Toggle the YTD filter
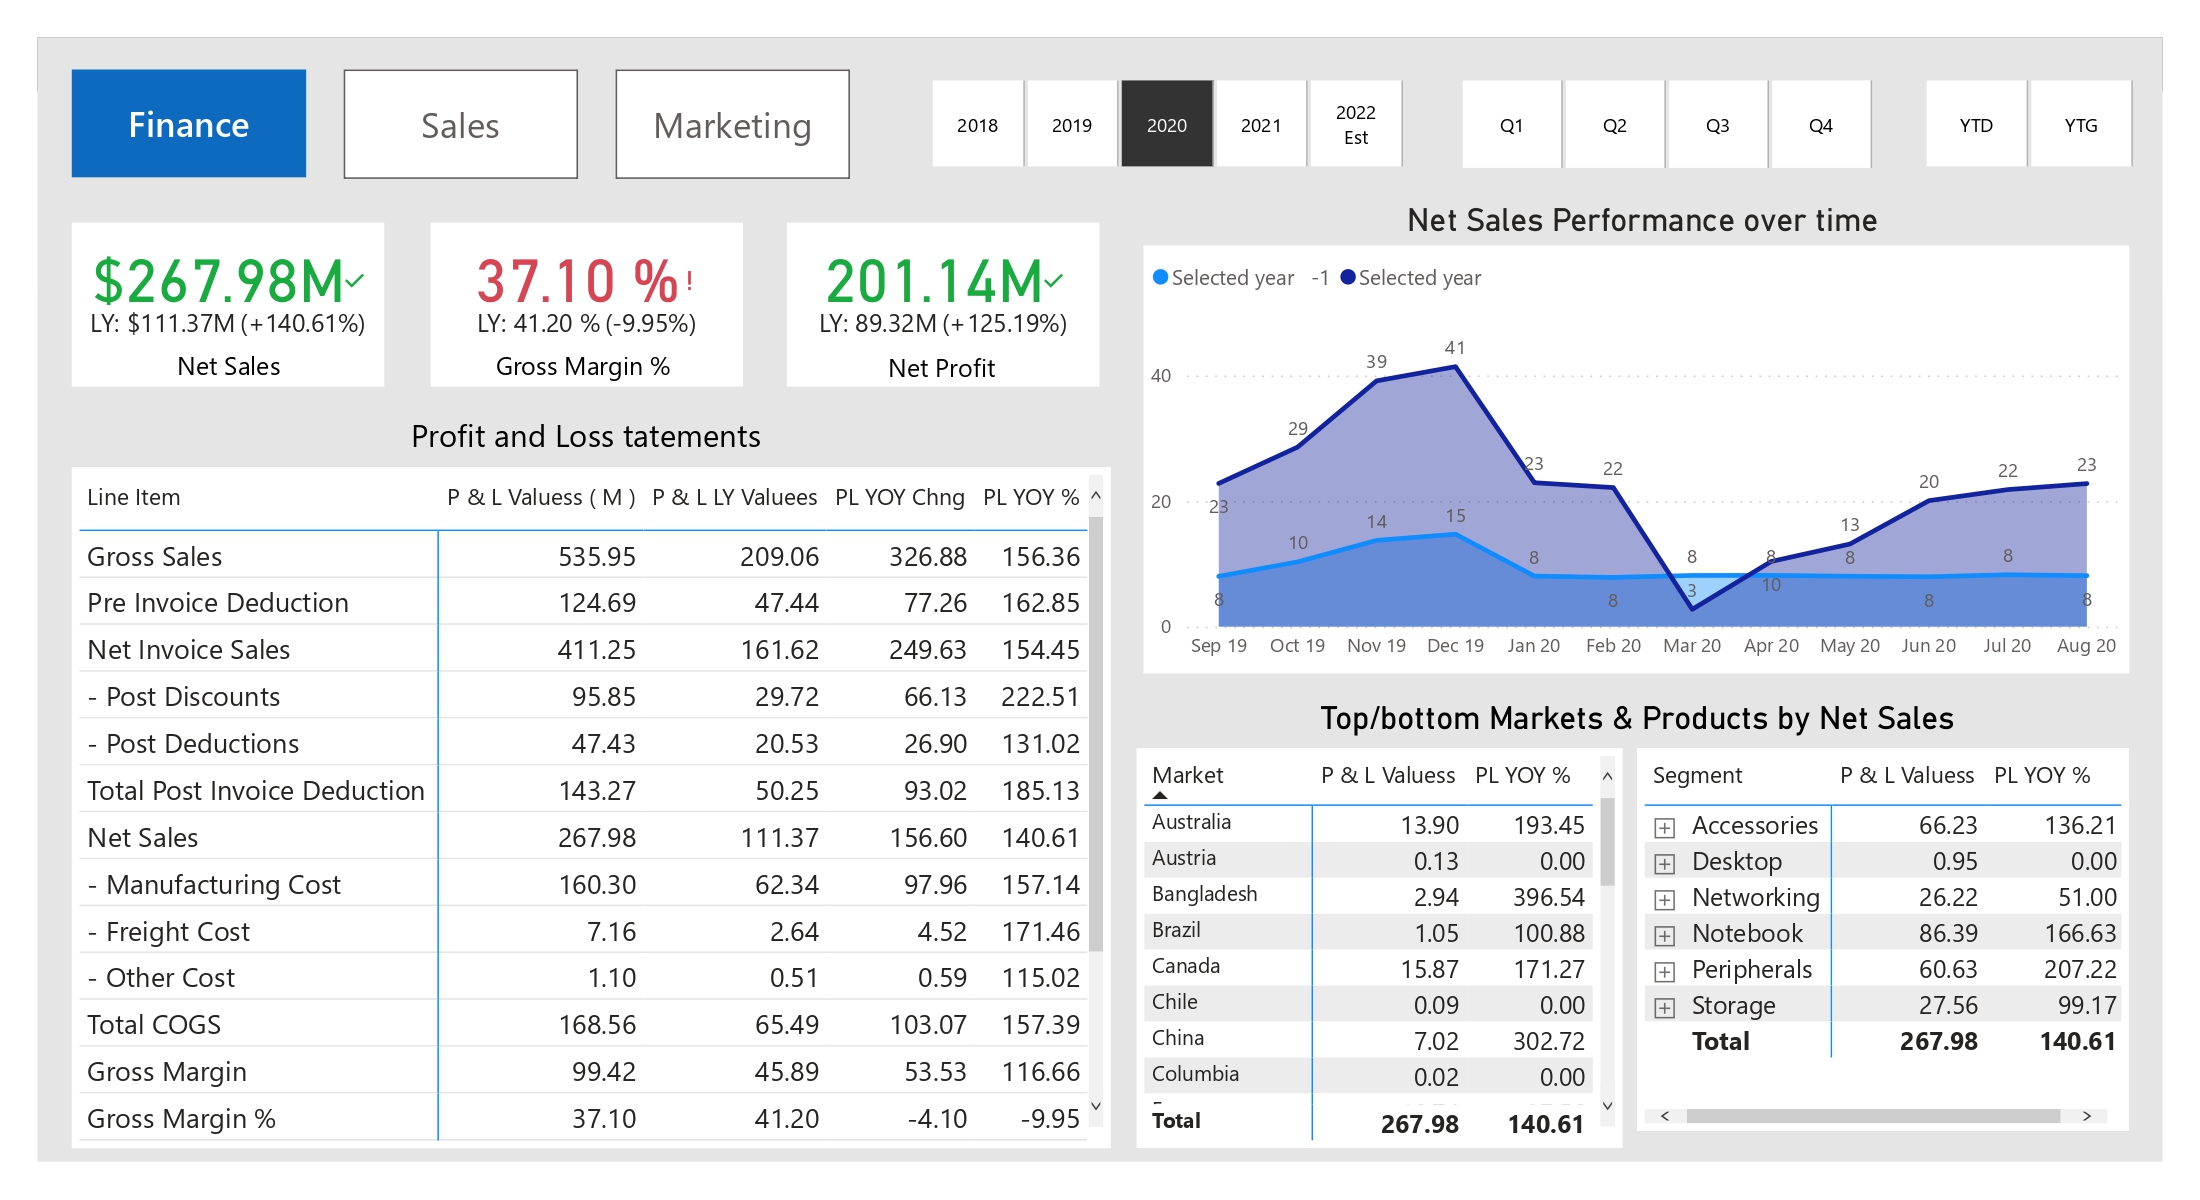This screenshot has width=2200, height=1200. (x=1975, y=123)
